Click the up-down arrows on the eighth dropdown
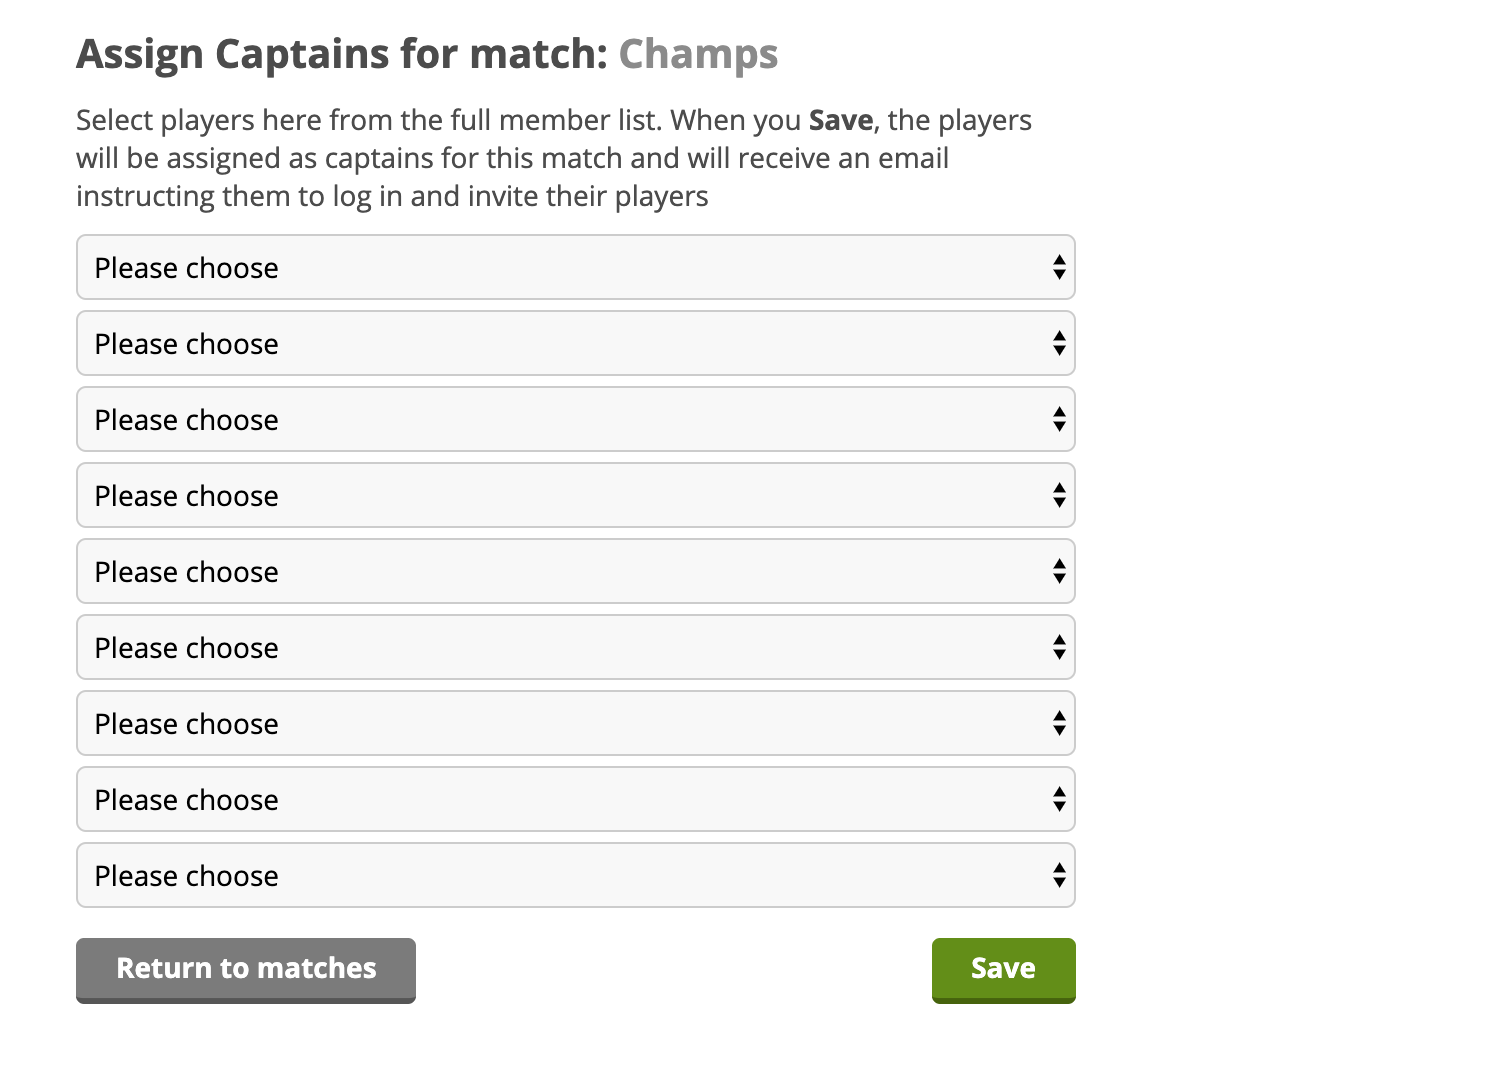Viewport: 1488px width, 1068px height. (1059, 799)
